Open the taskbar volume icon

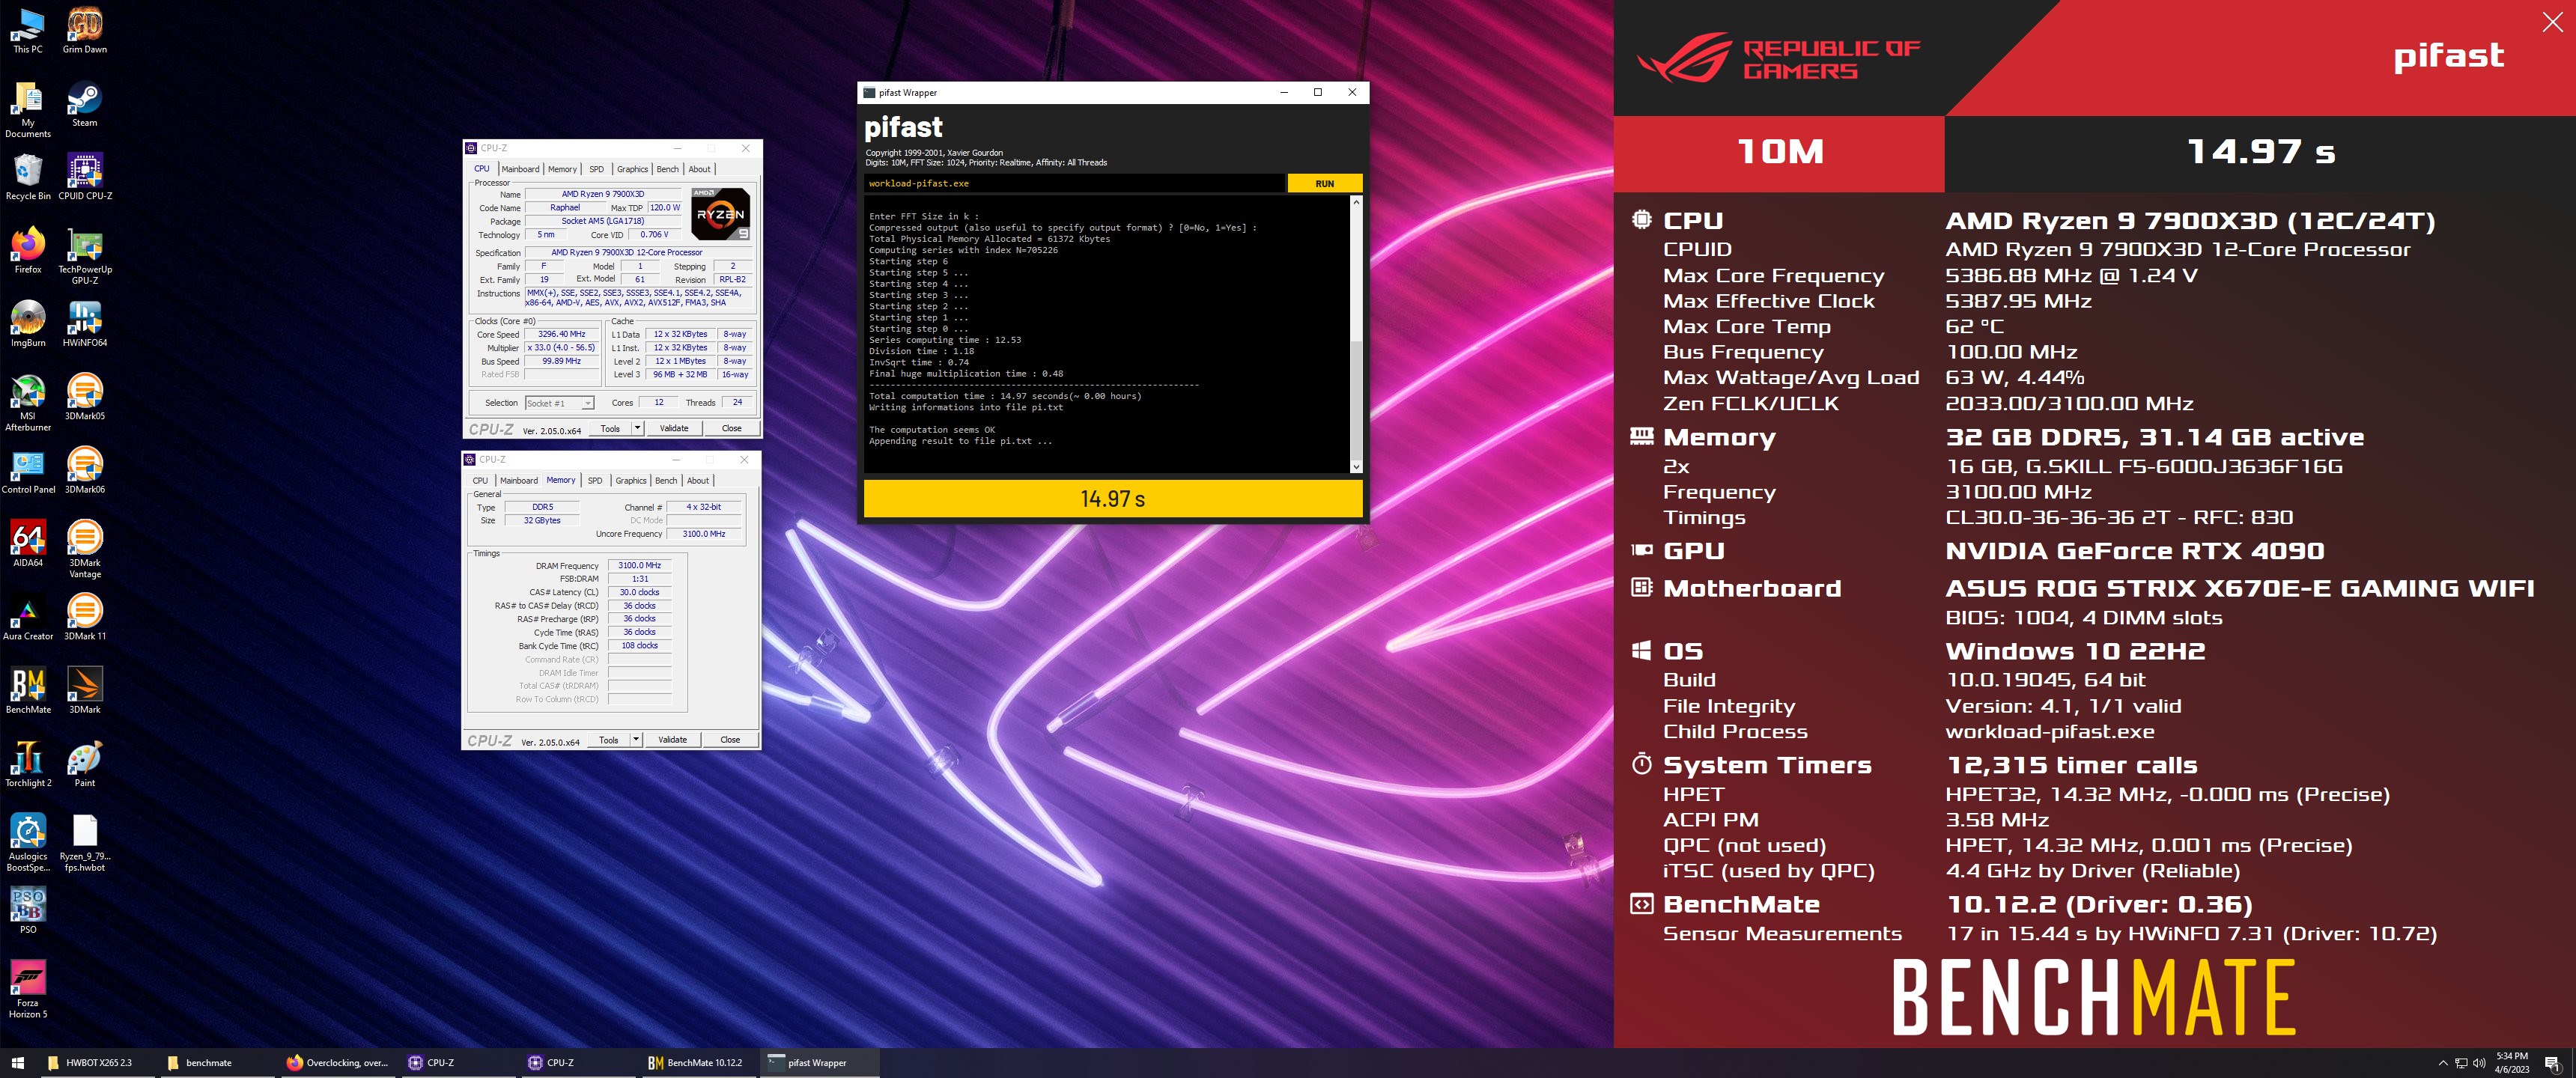pyautogui.click(x=2479, y=1063)
